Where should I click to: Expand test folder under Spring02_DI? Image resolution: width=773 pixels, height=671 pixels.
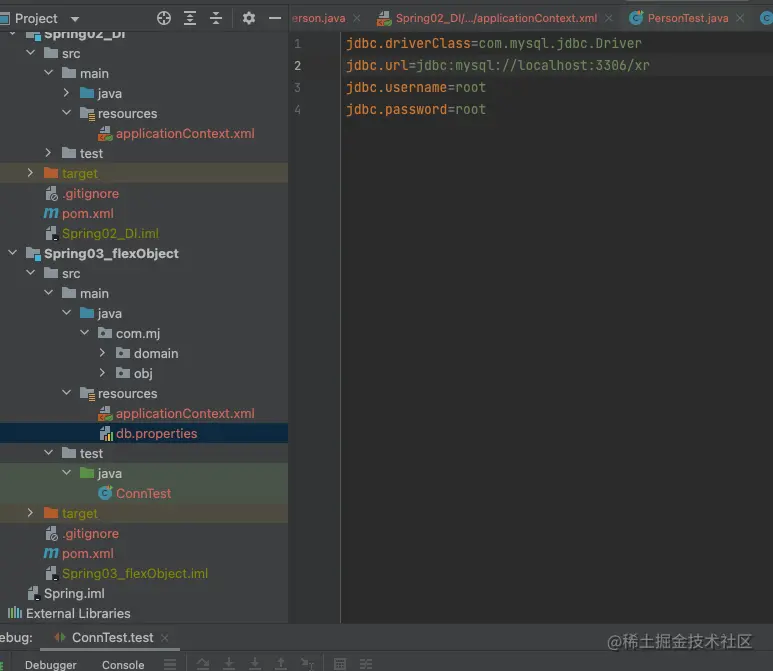(48, 153)
